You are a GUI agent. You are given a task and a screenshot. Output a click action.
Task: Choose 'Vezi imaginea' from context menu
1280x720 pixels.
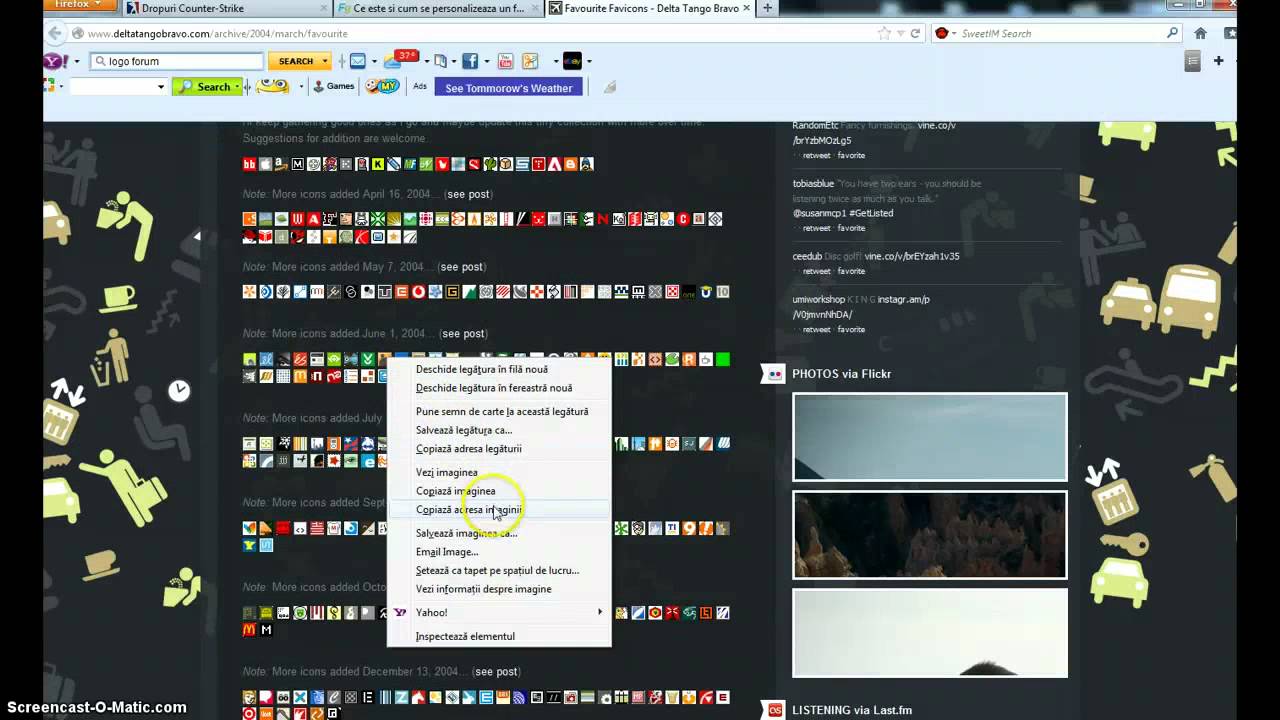point(446,472)
